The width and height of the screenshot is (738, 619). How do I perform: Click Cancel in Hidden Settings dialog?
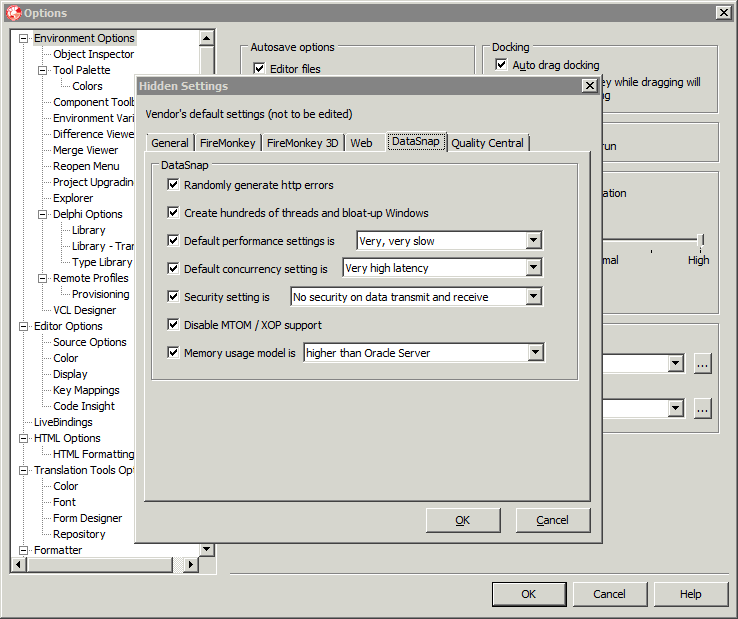click(553, 520)
